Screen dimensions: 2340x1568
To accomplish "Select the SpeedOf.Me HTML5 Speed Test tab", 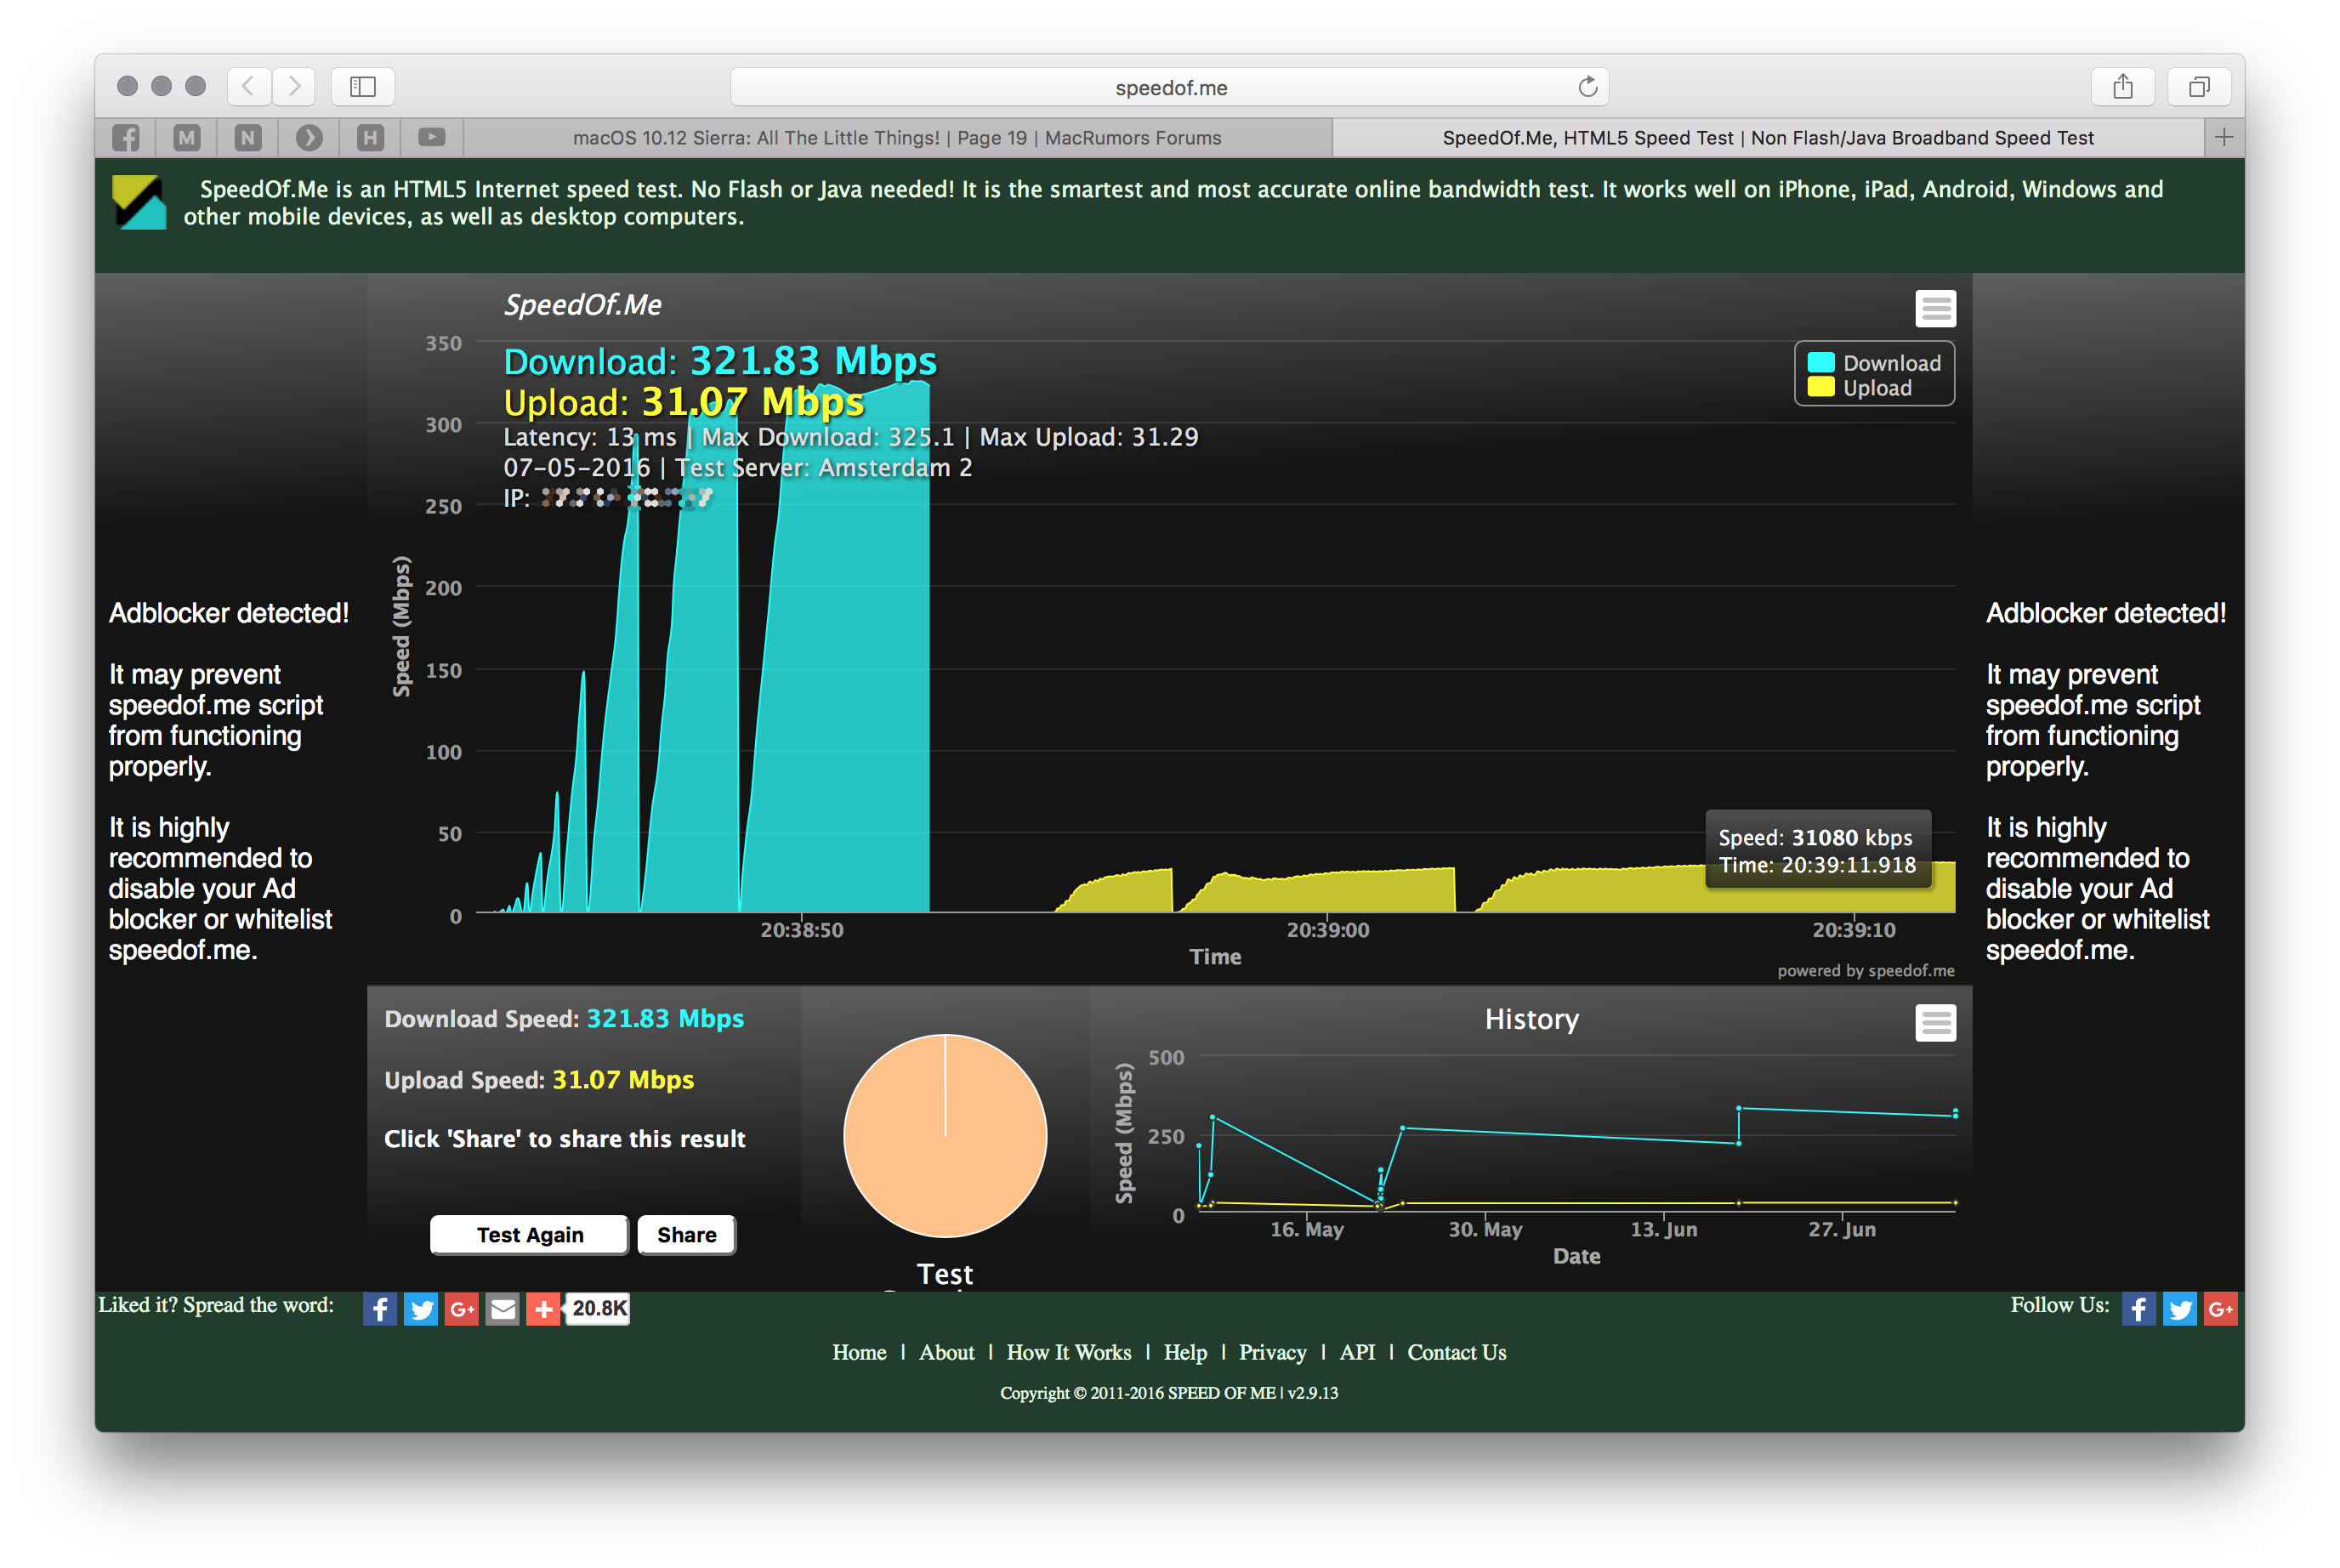I will point(1767,137).
